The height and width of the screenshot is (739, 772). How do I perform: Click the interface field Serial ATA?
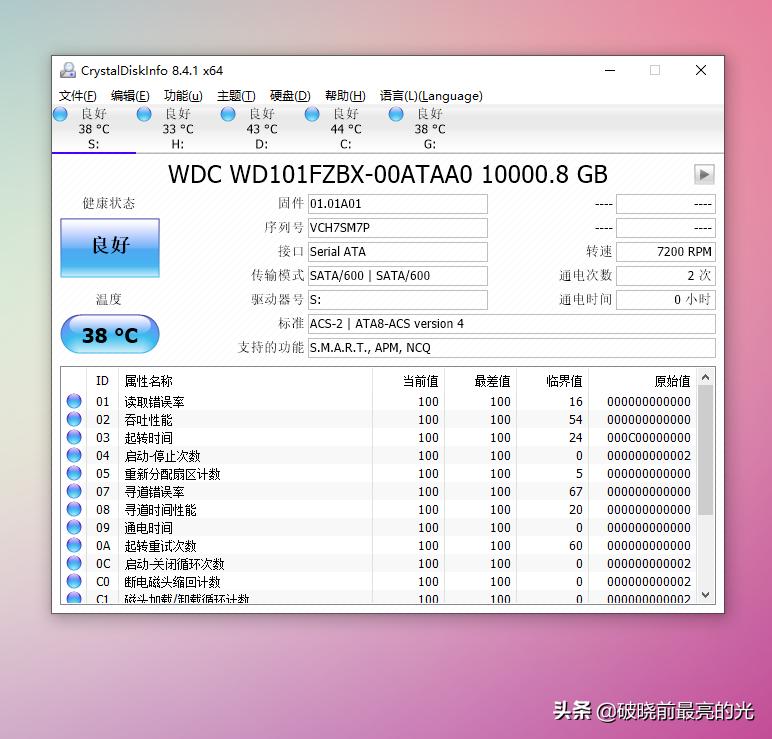[x=398, y=252]
